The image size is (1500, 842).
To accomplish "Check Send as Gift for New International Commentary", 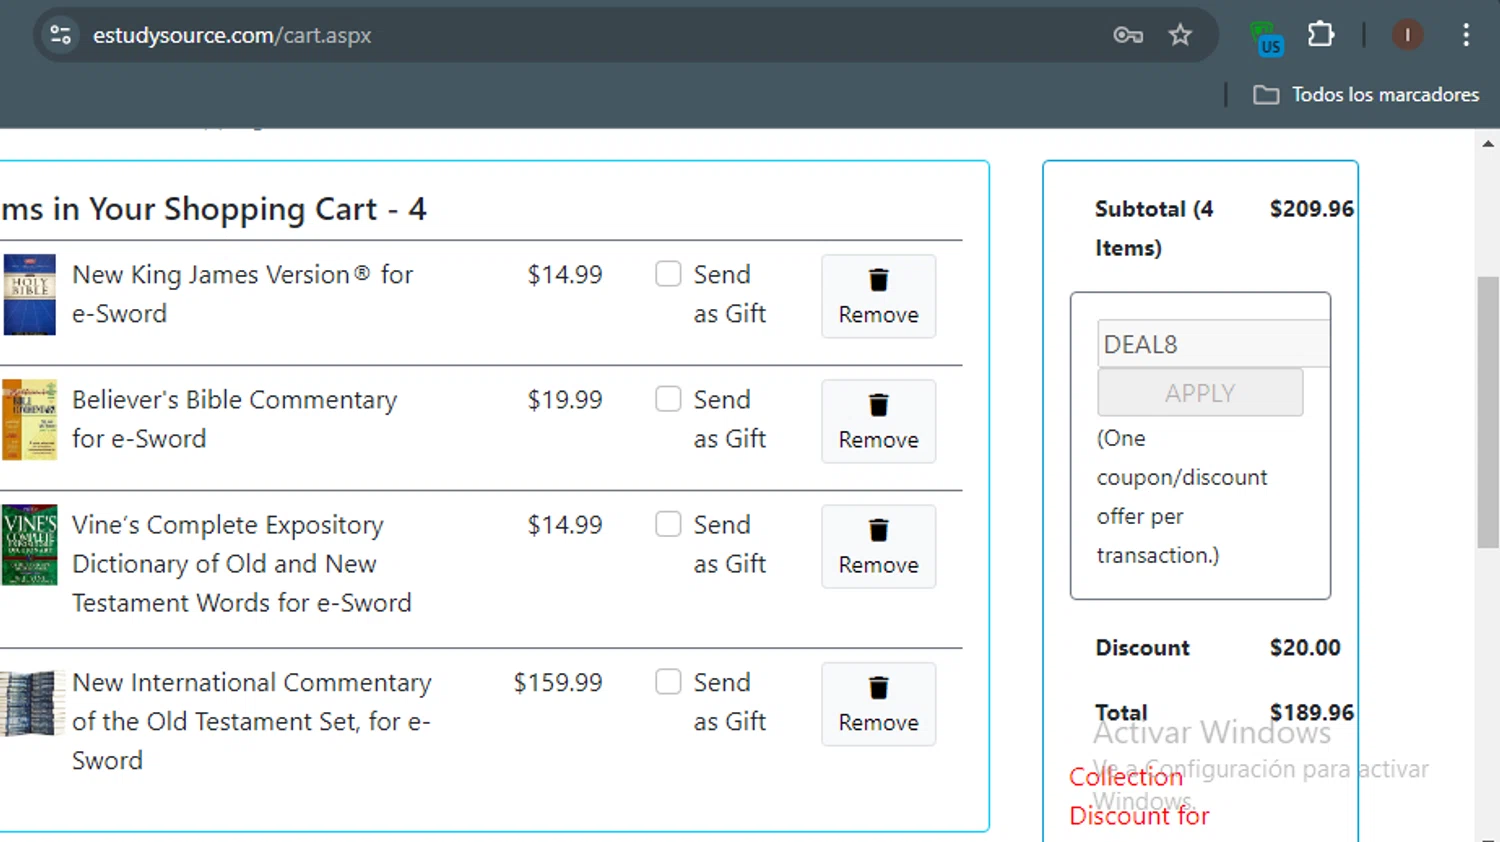I will click(x=668, y=681).
